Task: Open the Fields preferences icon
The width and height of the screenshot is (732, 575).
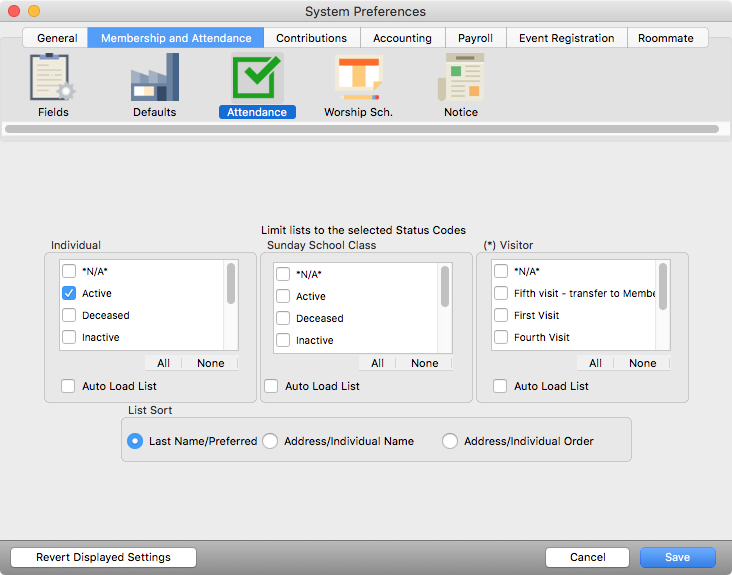Action: tap(53, 78)
